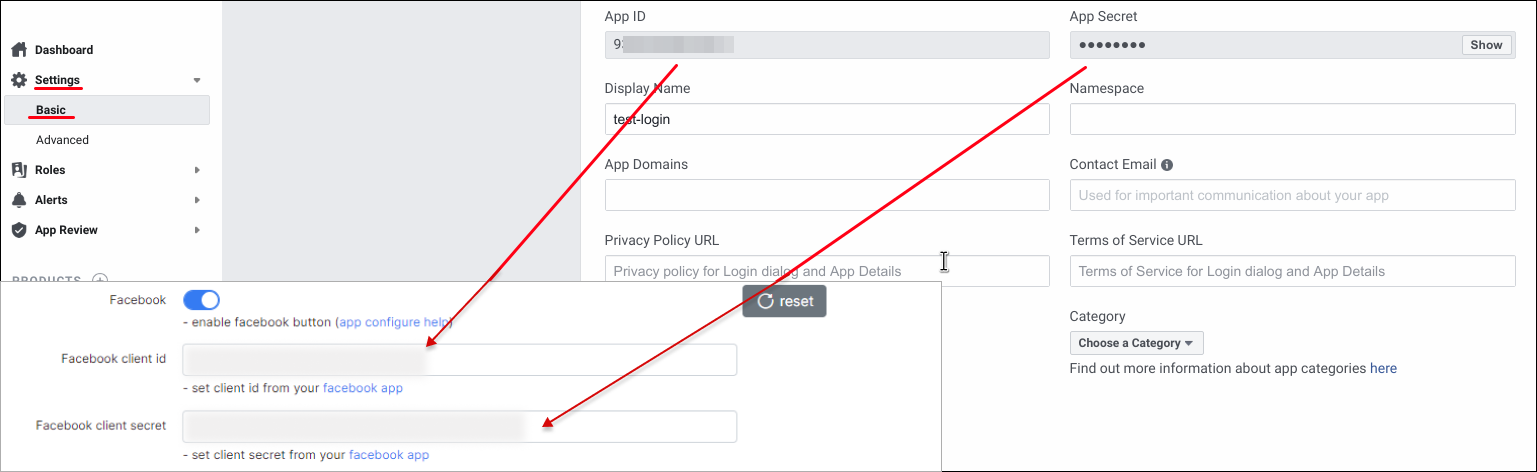Image resolution: width=1537 pixels, height=472 pixels.
Task: Click the Roles icon in sidebar
Action: pyautogui.click(x=19, y=170)
